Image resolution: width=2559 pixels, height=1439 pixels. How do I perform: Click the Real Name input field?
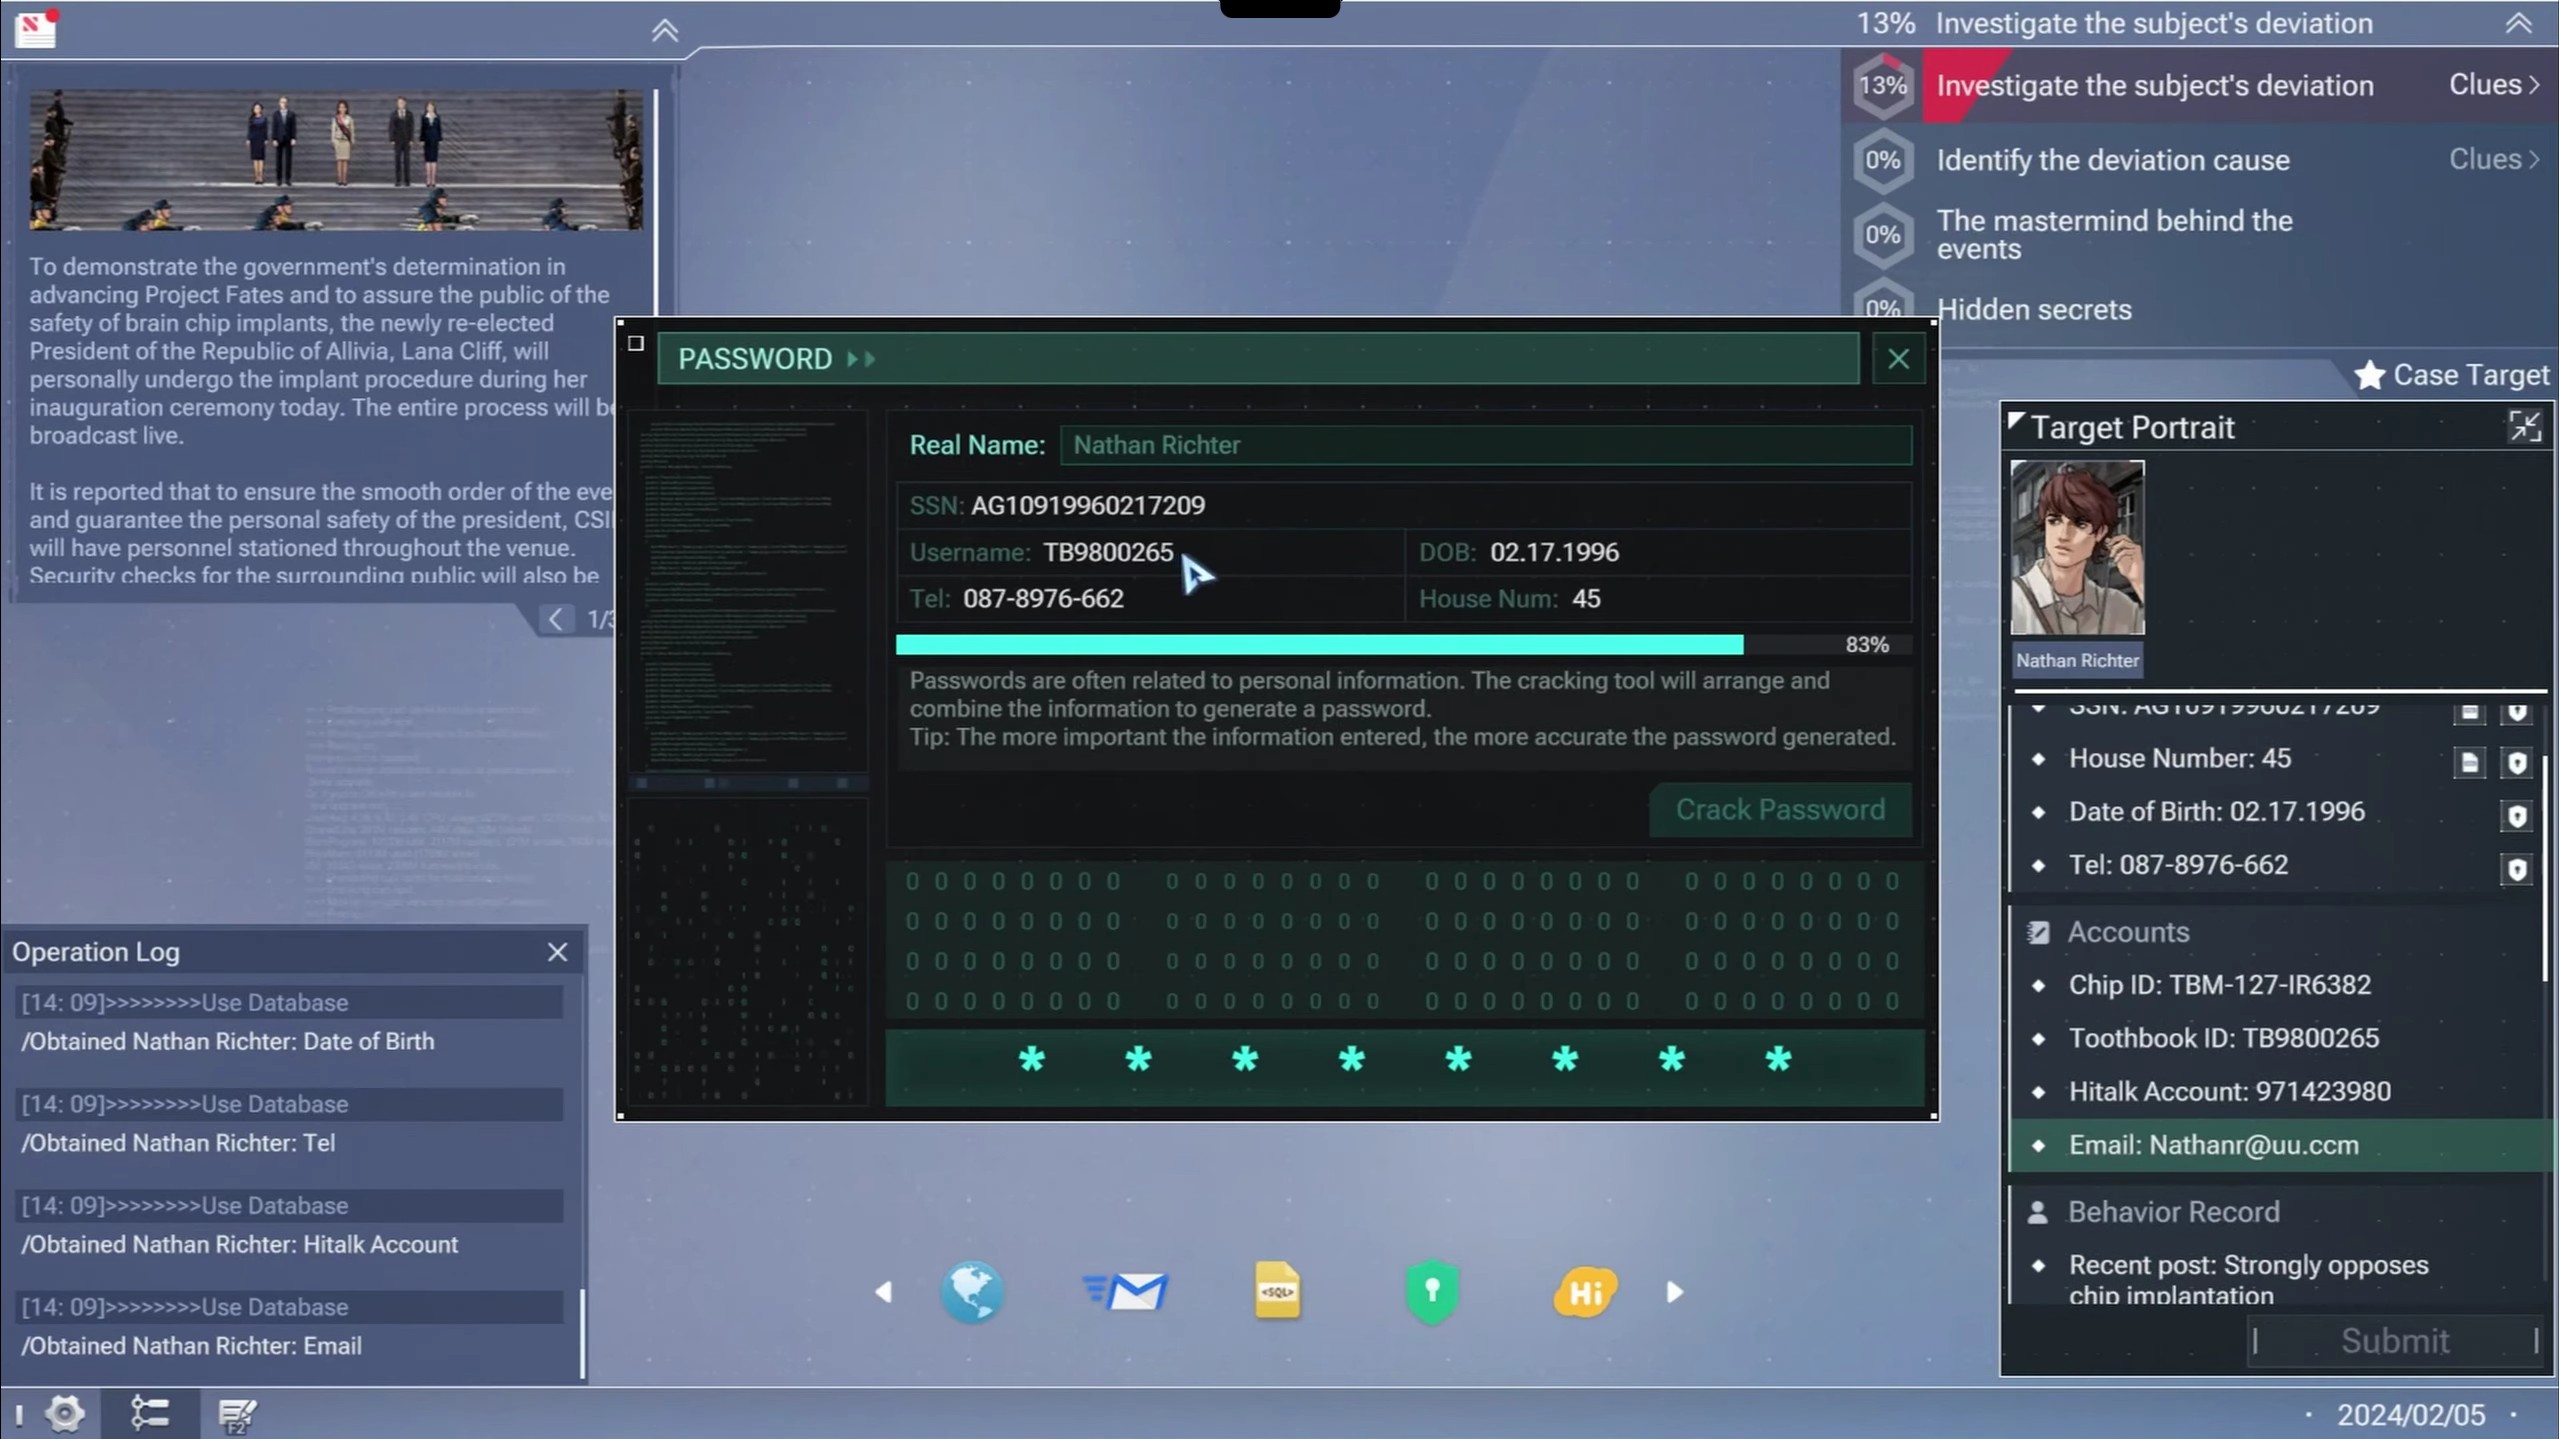1485,445
